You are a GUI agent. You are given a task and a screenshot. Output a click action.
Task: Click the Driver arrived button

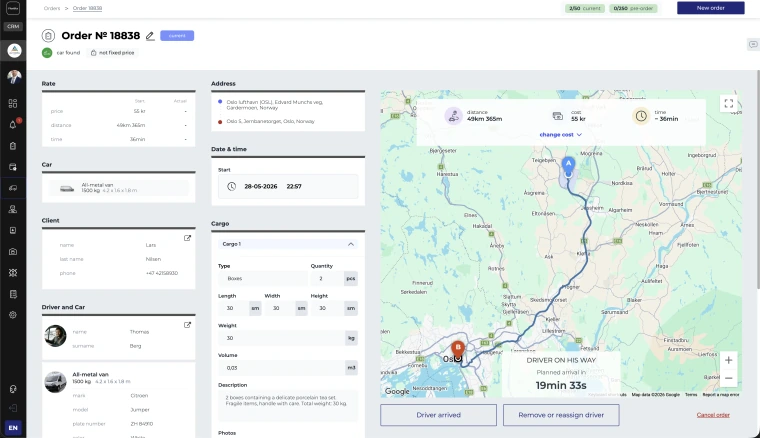pos(438,415)
